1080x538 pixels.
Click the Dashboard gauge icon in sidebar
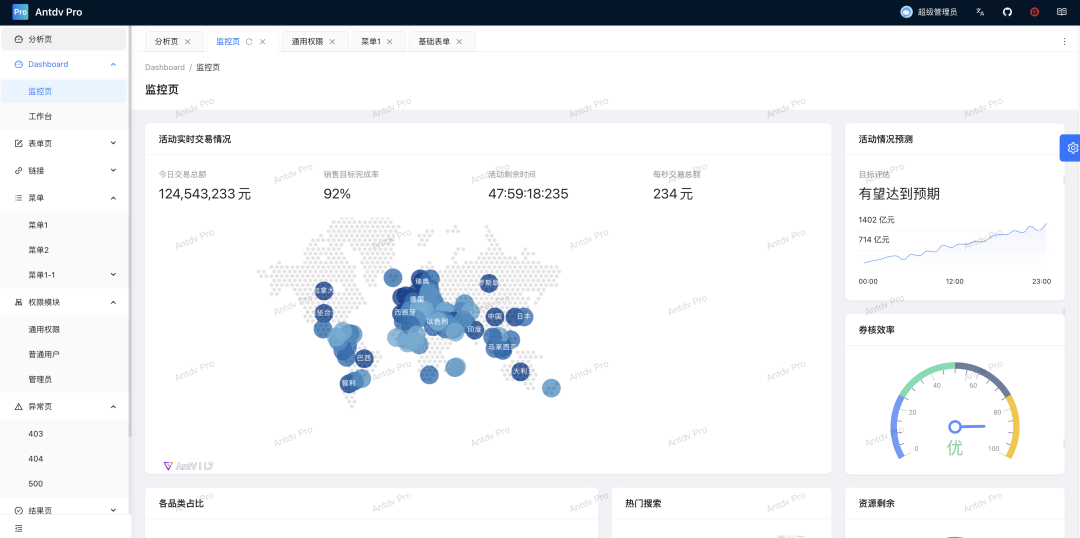point(19,64)
